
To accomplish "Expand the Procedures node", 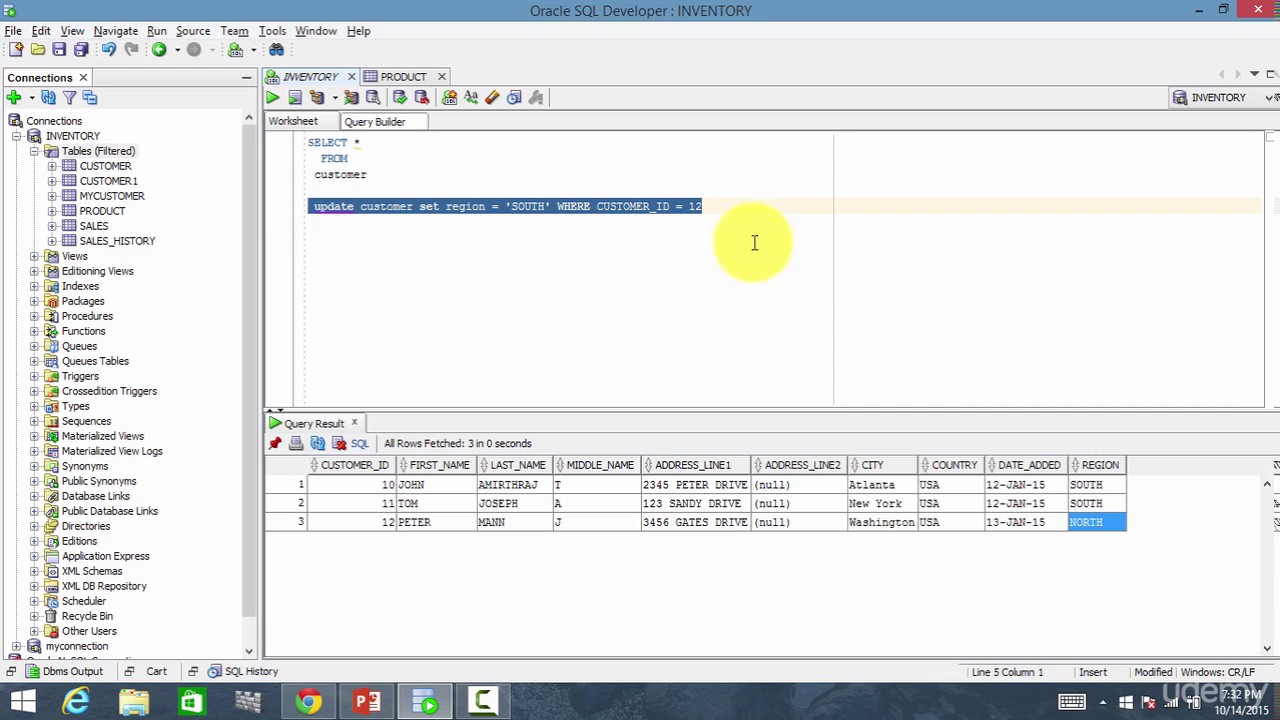I will tap(34, 316).
